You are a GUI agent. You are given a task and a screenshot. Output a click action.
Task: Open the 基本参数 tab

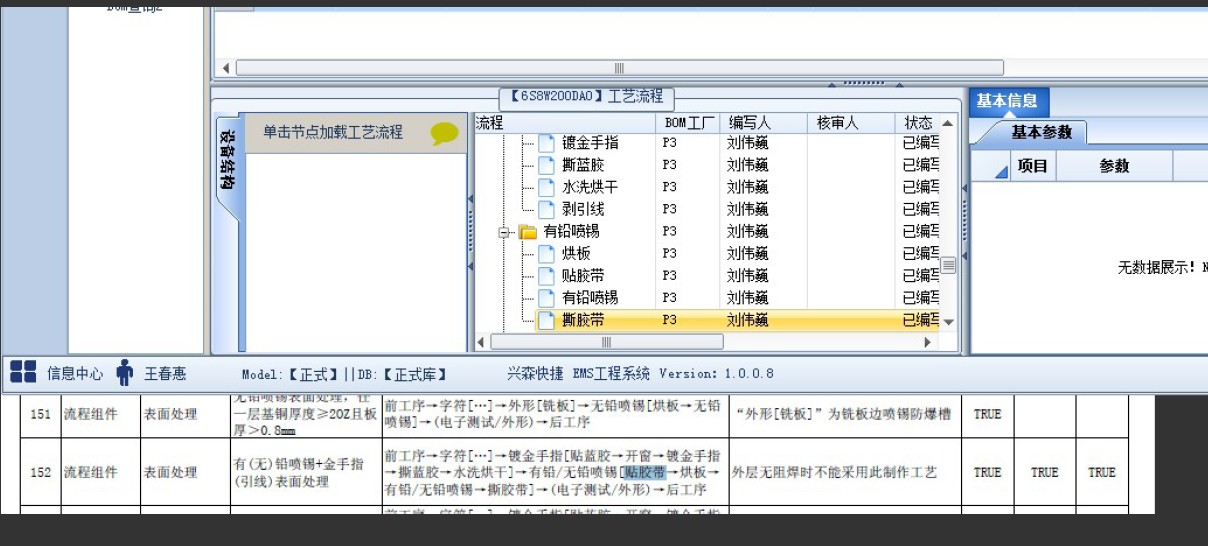coord(1041,132)
